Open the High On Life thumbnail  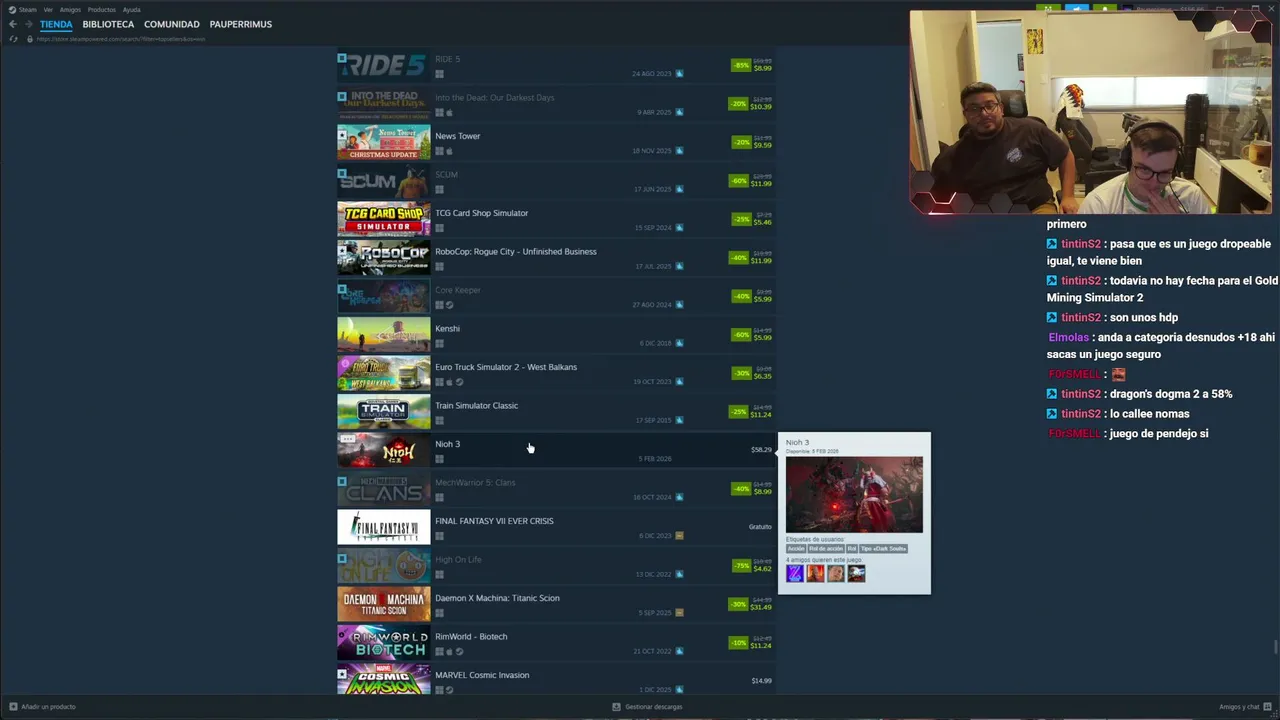pos(384,566)
